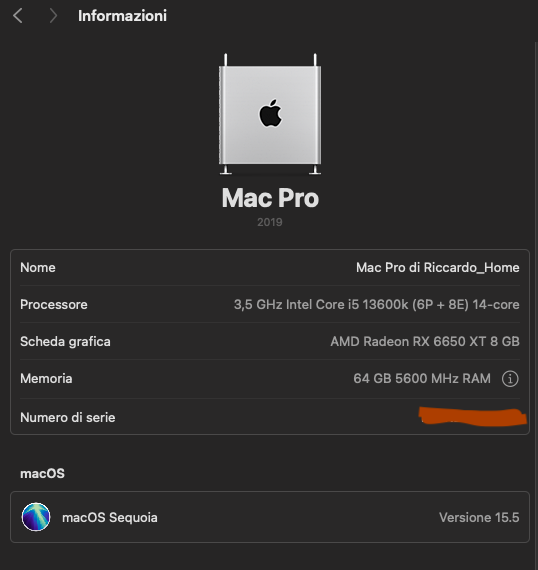Click the redacted serial number value

[x=473, y=417]
